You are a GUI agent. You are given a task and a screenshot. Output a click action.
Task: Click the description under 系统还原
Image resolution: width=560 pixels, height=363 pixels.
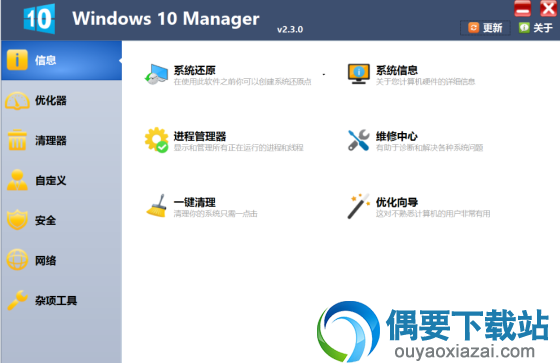(242, 82)
